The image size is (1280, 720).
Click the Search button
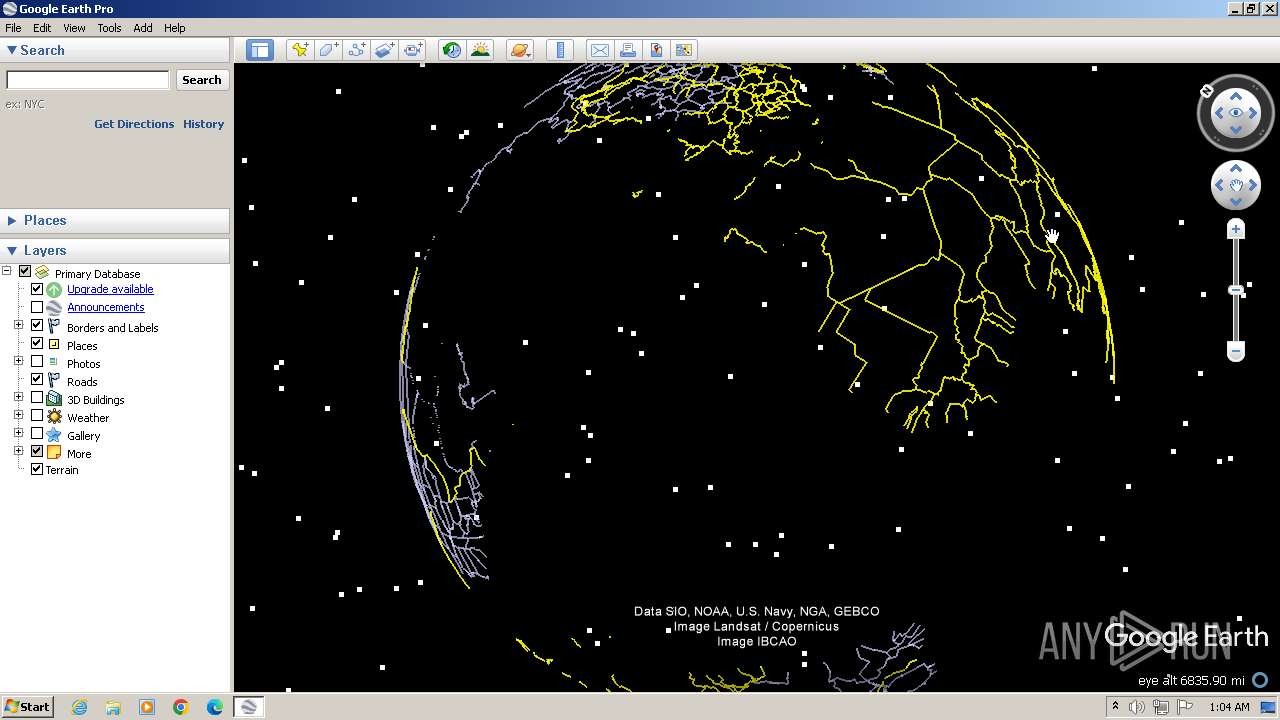tap(202, 80)
